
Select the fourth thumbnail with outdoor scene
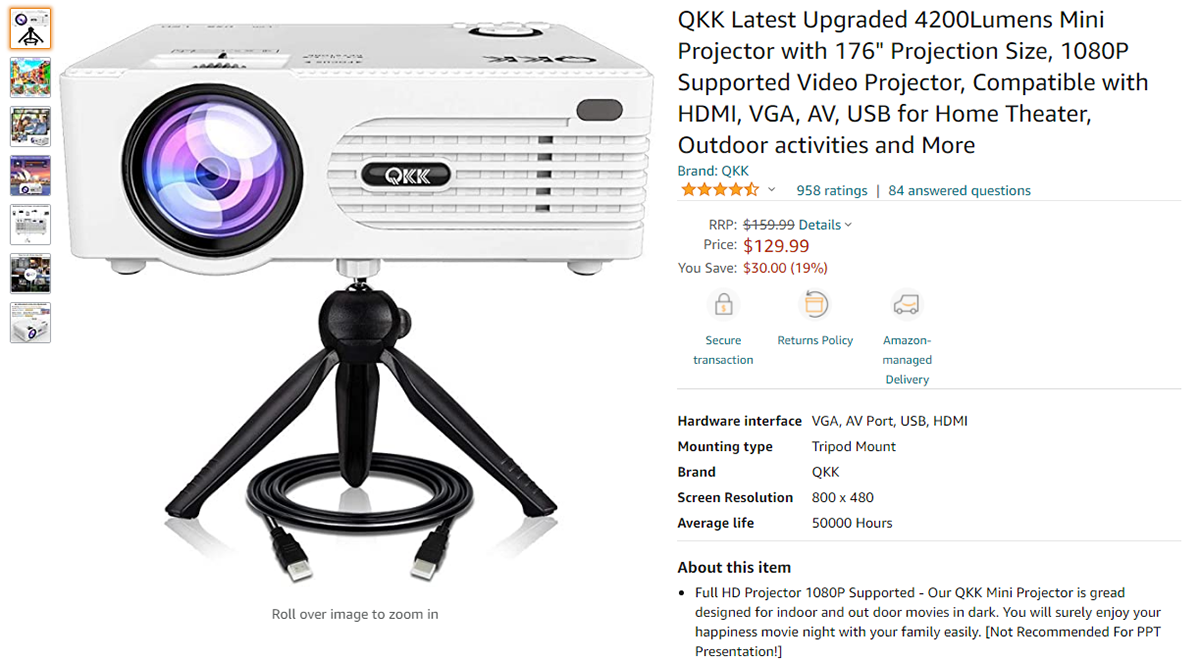(x=30, y=176)
